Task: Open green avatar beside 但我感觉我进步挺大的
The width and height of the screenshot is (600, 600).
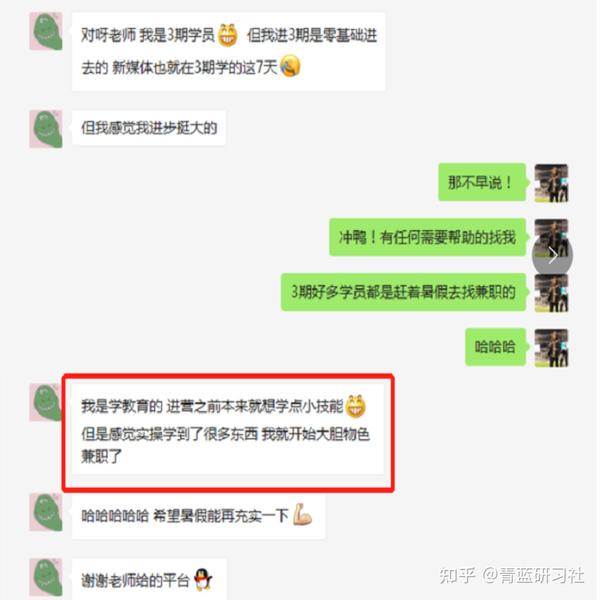Action: click(46, 129)
